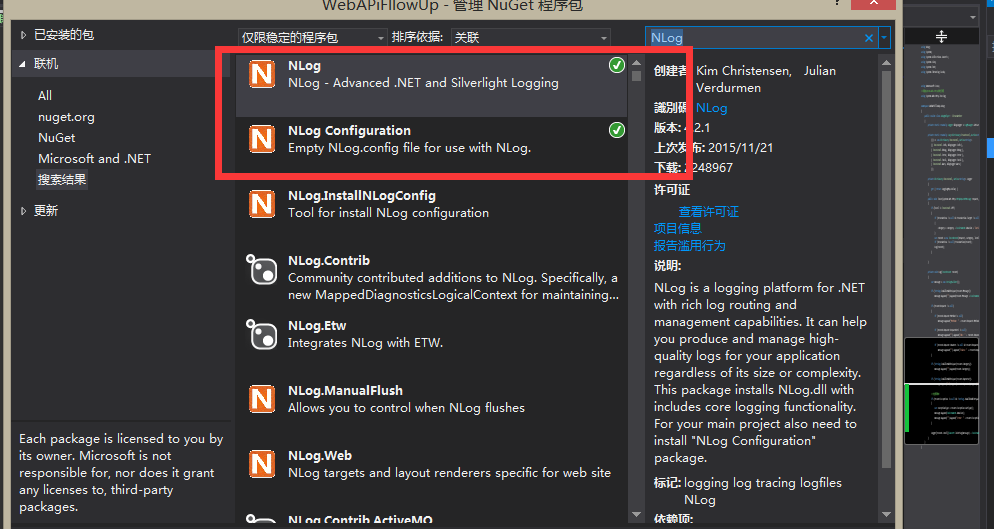Select the NLog.Web package icon
994x529 pixels.
pos(262,464)
